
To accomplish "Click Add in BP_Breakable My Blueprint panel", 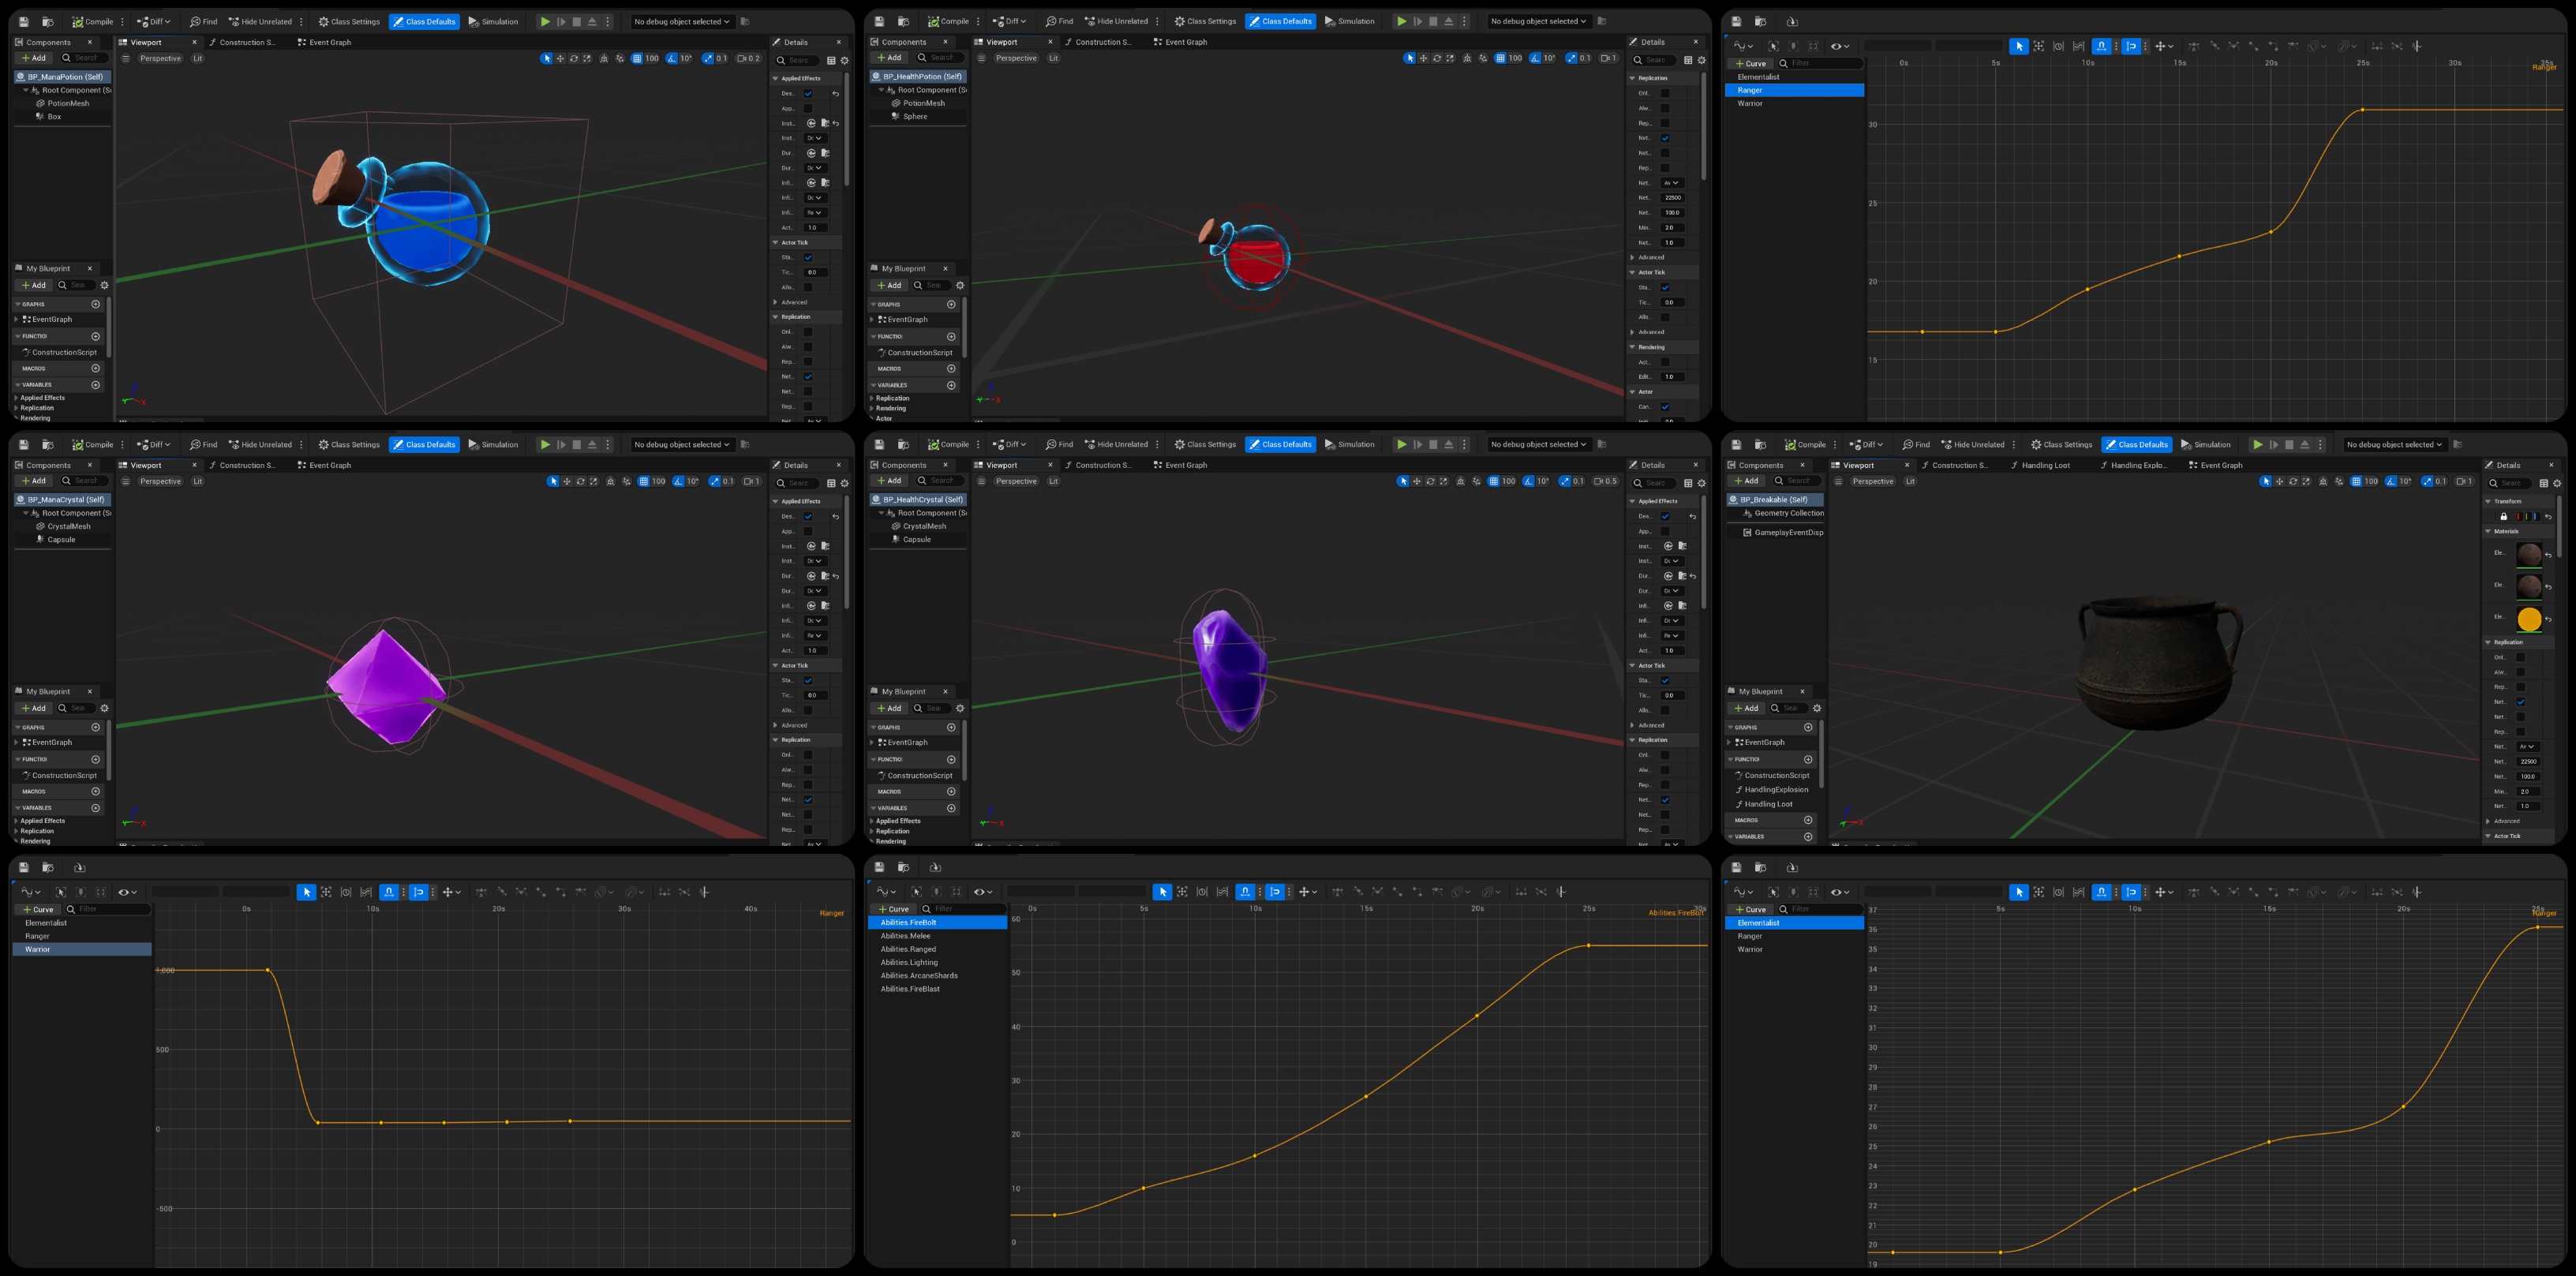I will [x=1746, y=708].
